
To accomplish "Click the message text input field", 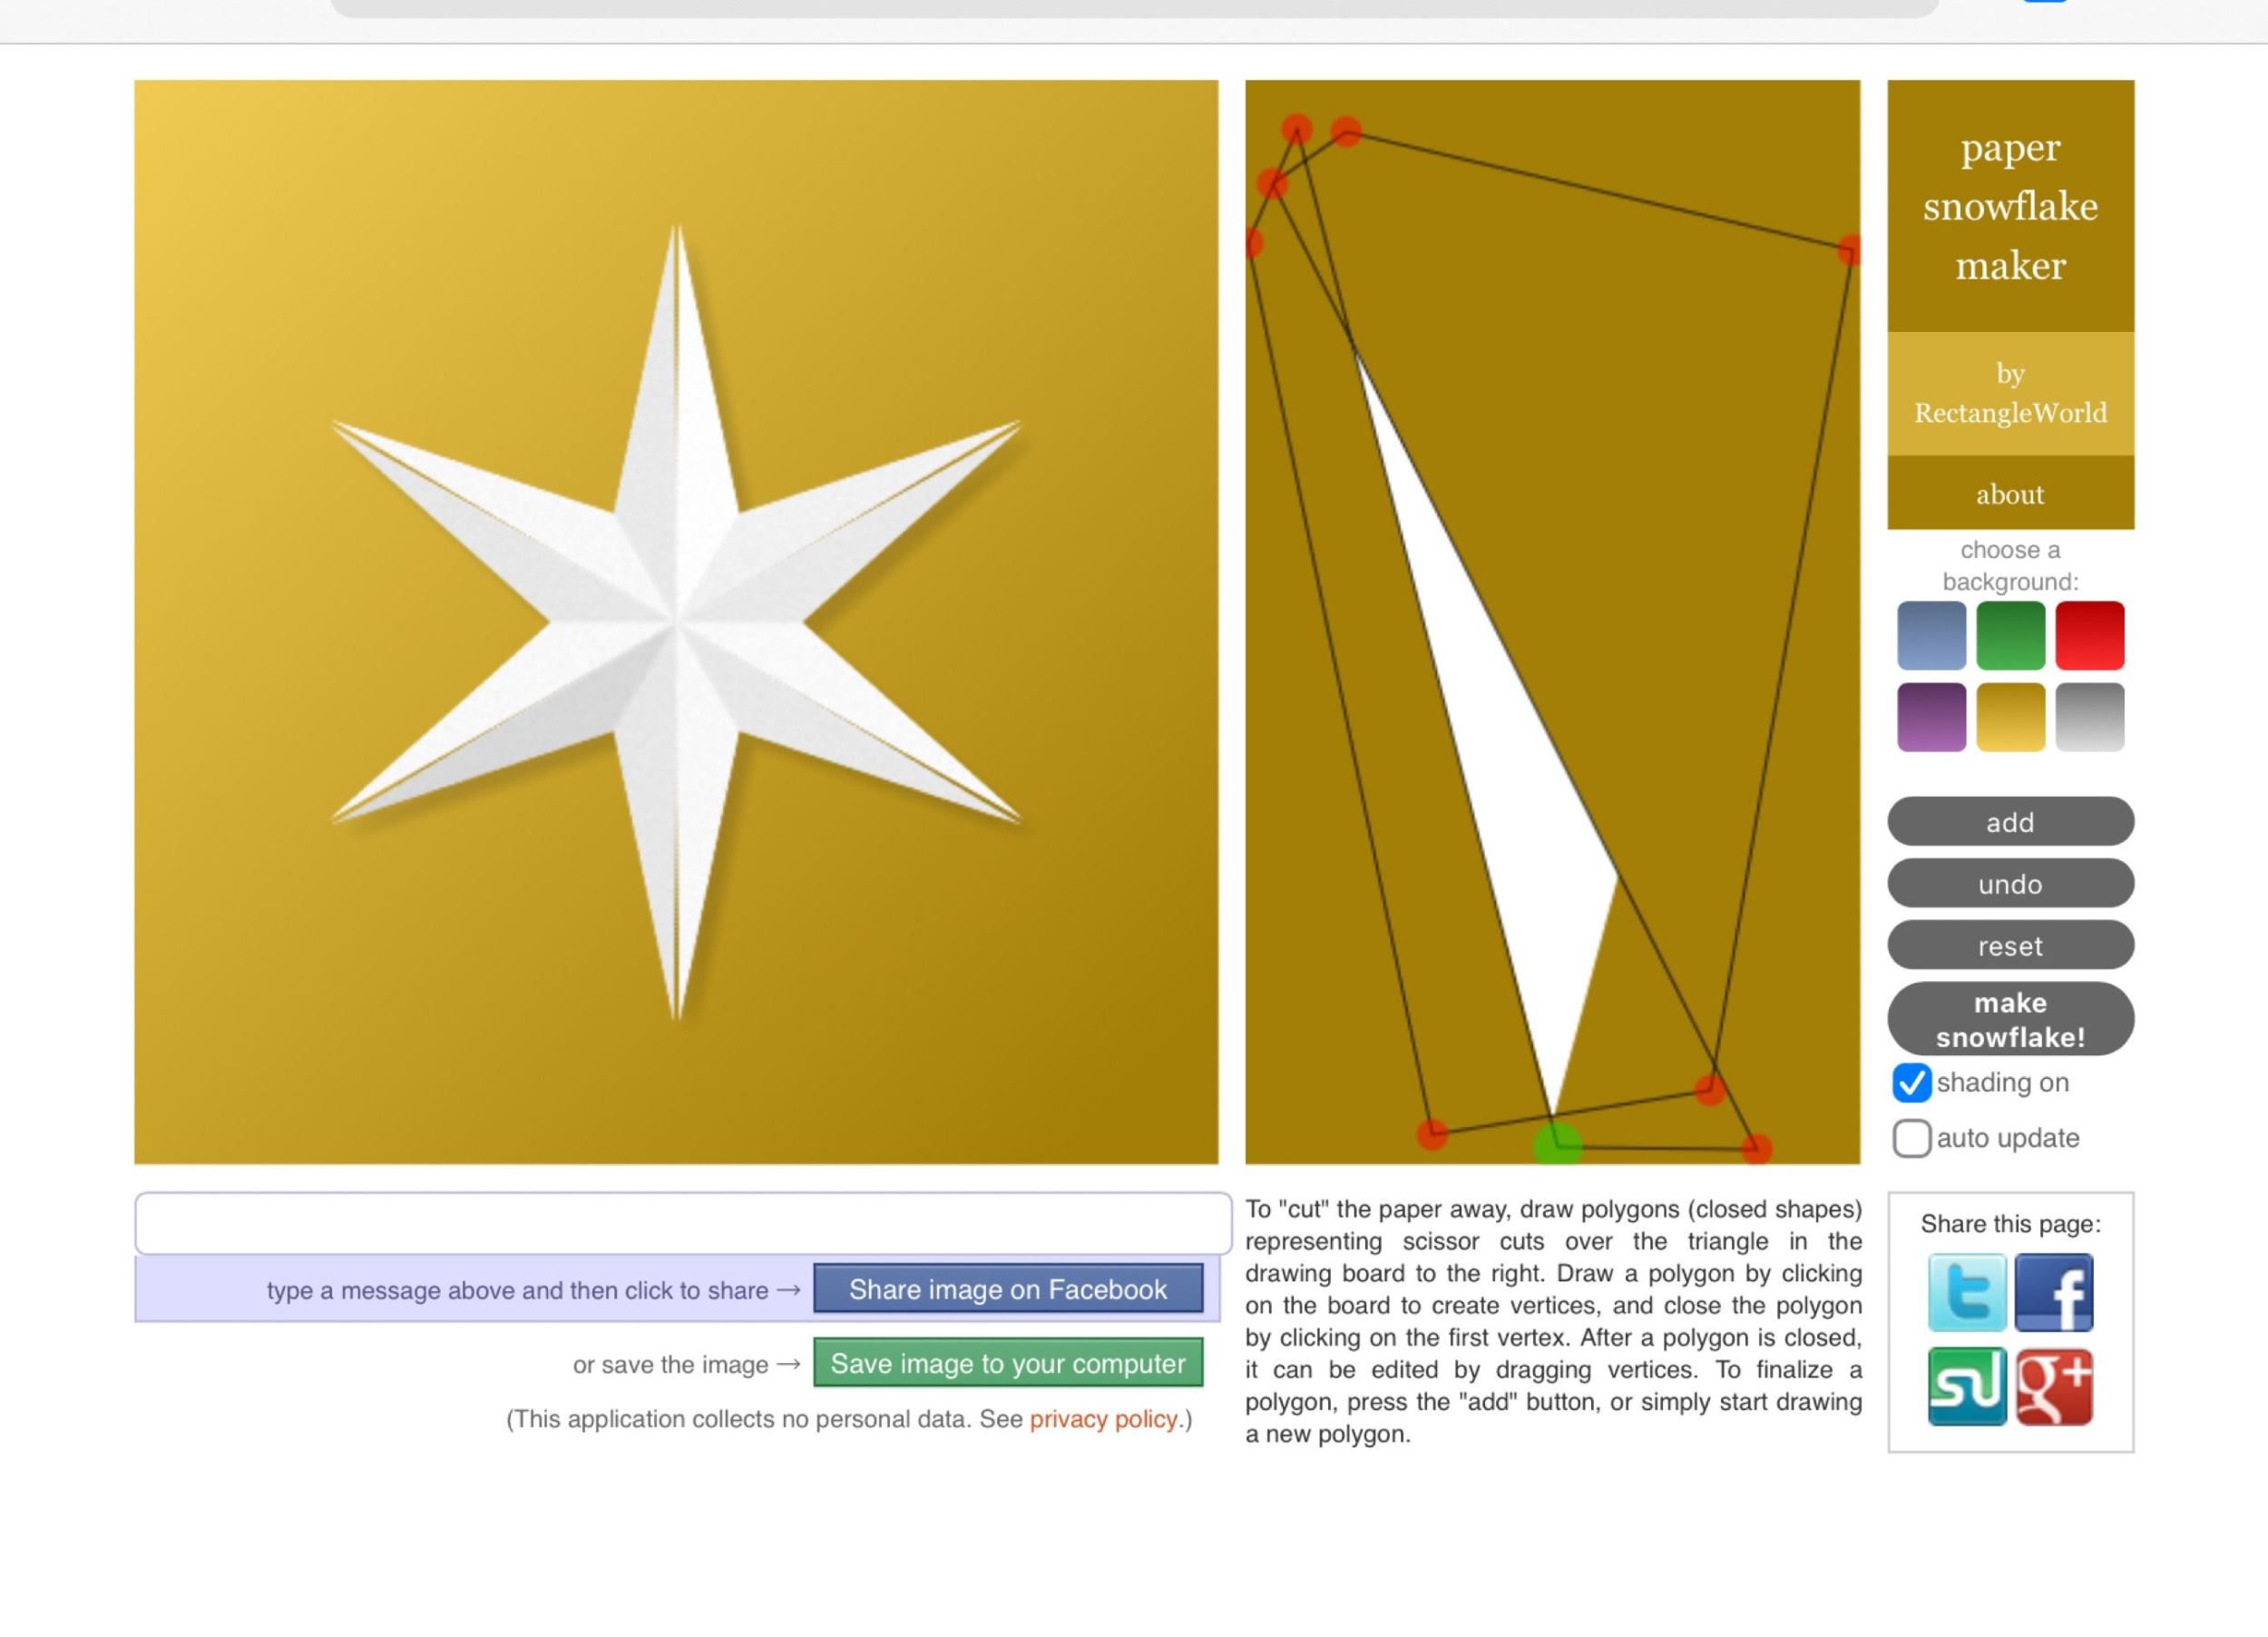I will pyautogui.click(x=683, y=1223).
